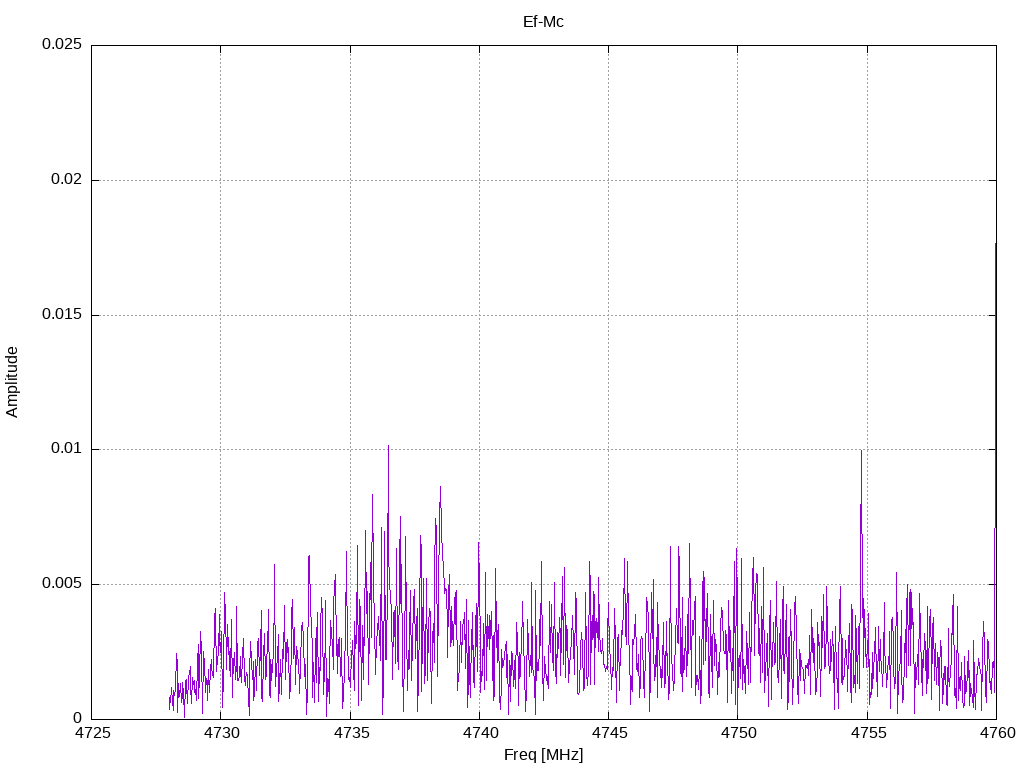The image size is (1024, 768).
Task: Click the 4760 x-axis tick label
Action: (996, 733)
